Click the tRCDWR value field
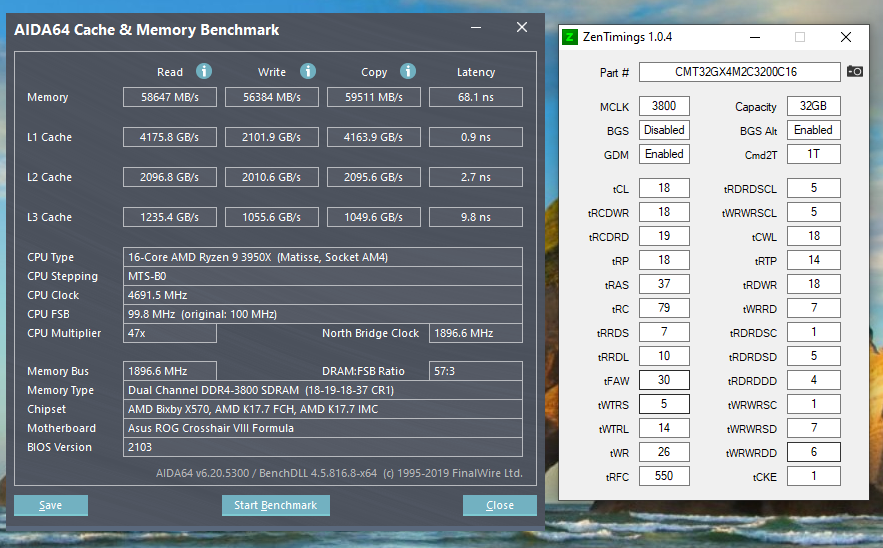 [664, 212]
